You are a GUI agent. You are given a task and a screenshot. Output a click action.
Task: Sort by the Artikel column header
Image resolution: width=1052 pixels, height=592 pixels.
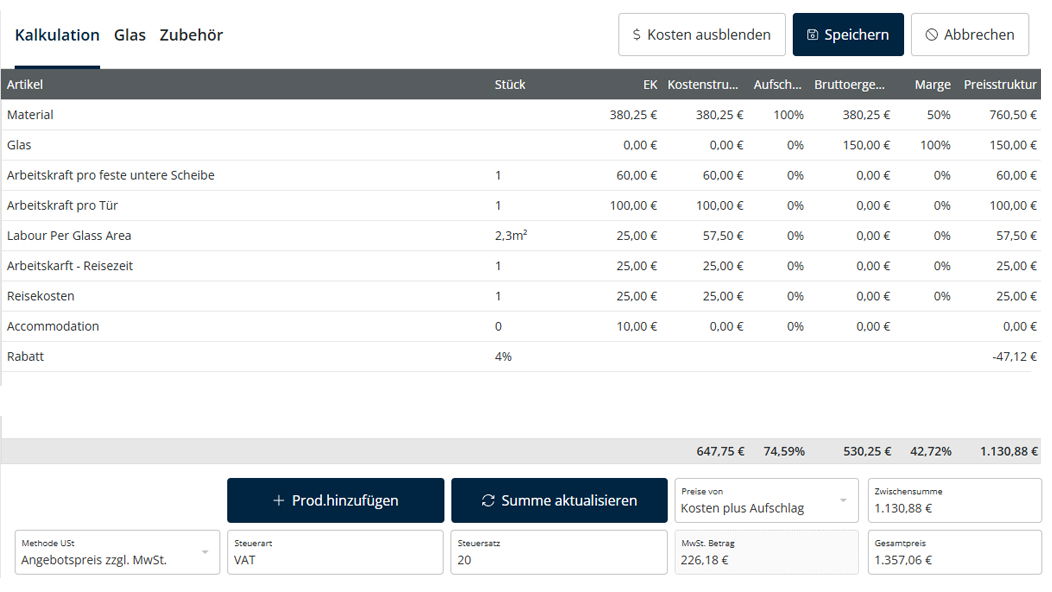tap(25, 85)
